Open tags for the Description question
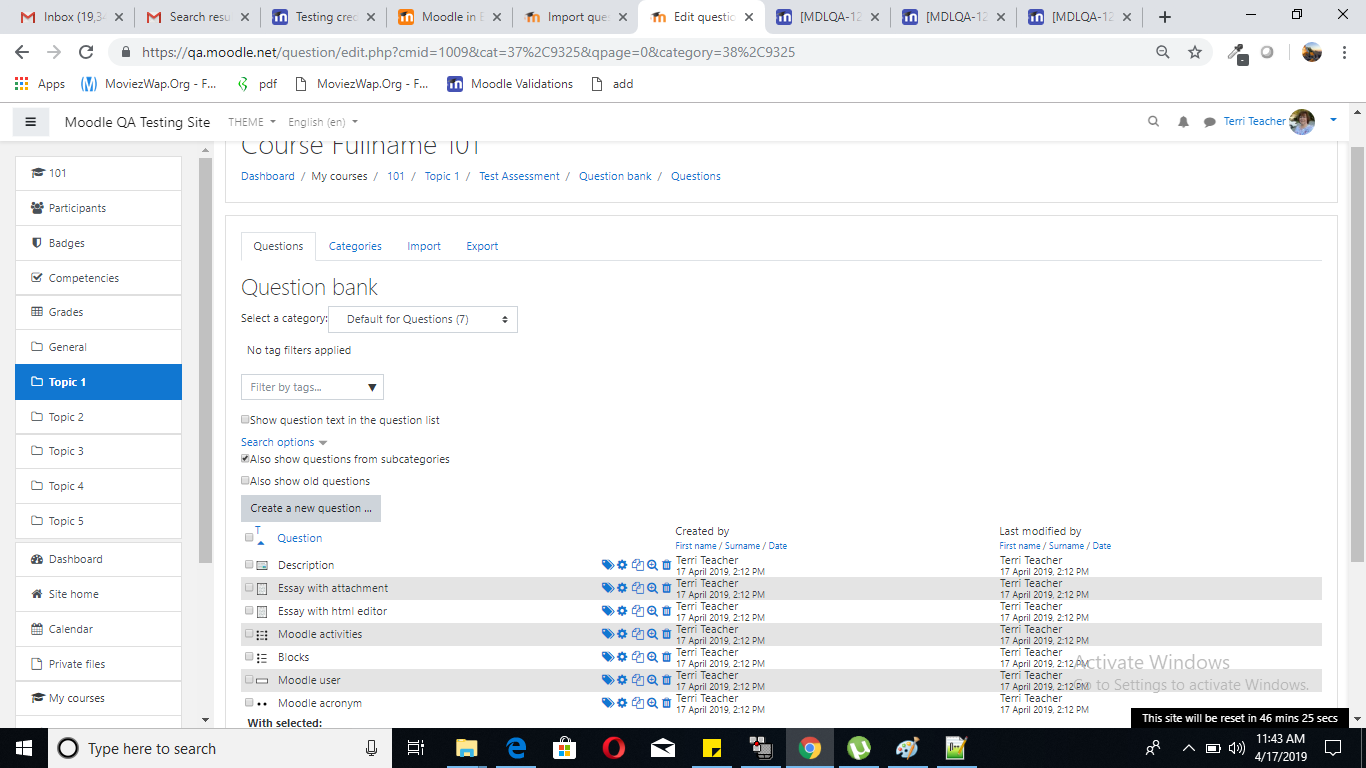 point(607,565)
